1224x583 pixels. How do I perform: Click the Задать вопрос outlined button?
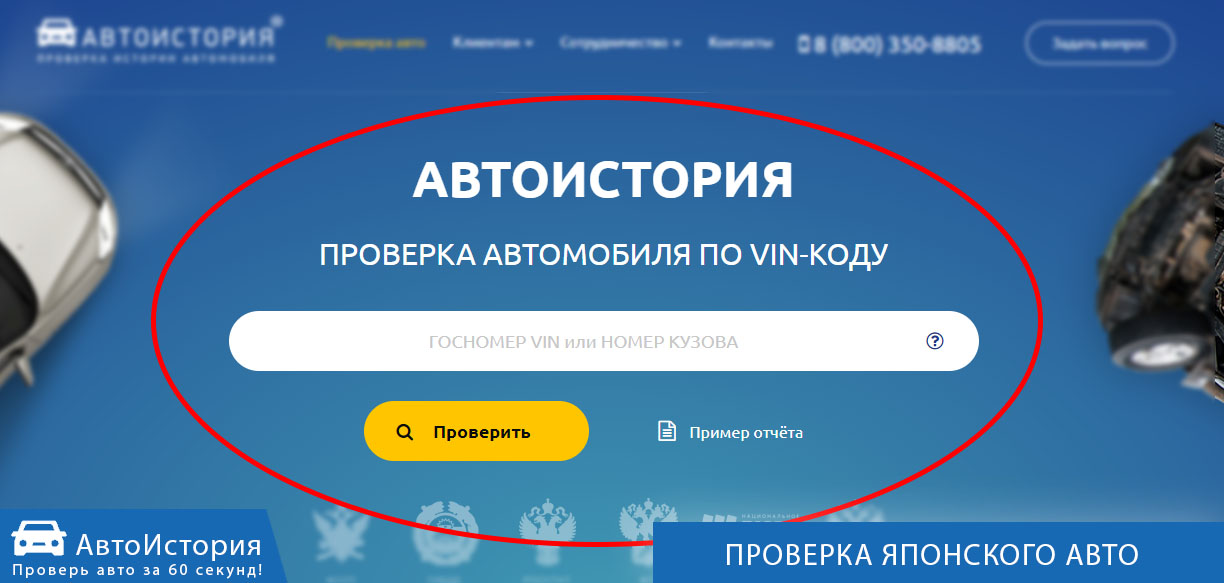1099,44
